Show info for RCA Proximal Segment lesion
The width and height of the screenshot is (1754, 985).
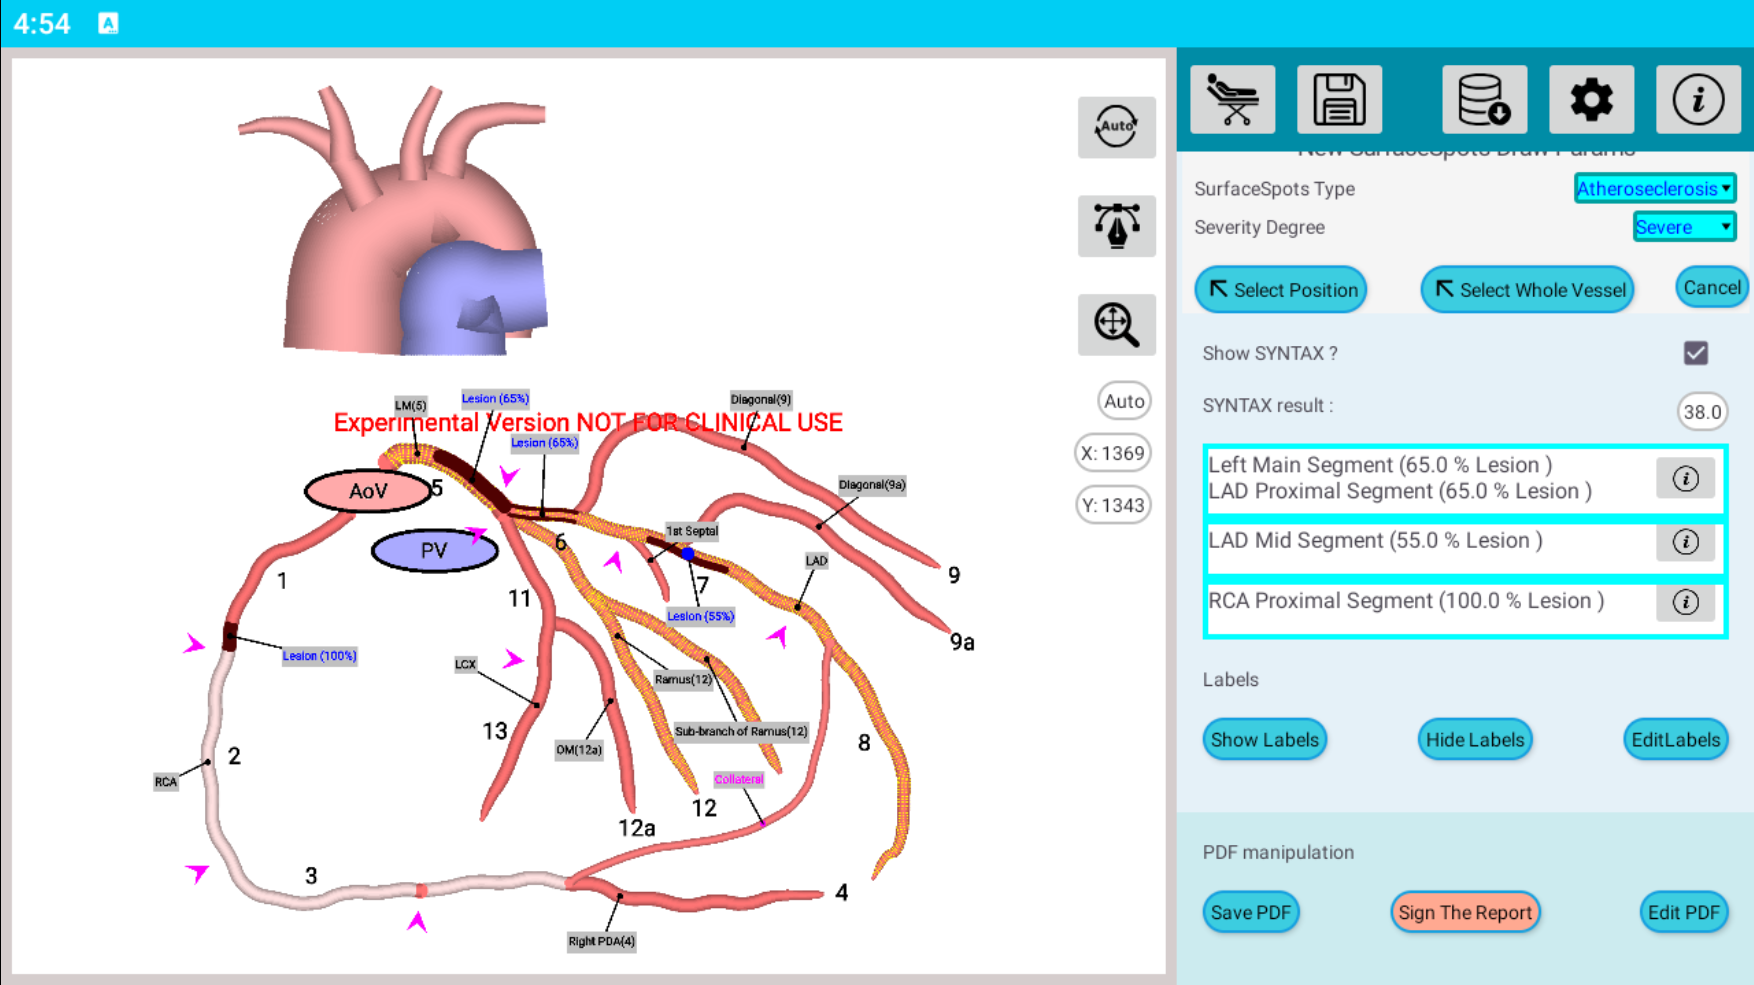click(1685, 602)
